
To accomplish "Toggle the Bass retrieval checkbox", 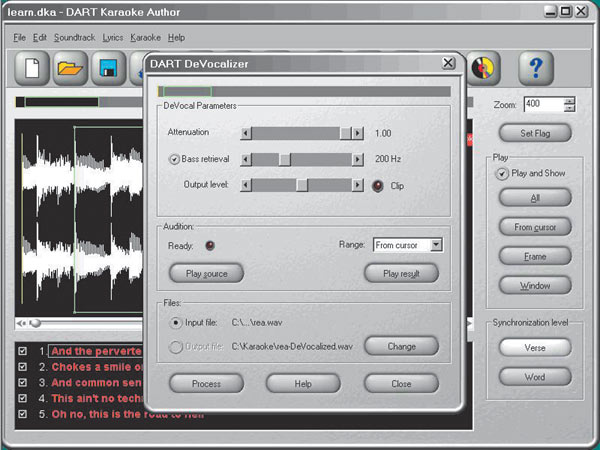I will click(x=174, y=159).
